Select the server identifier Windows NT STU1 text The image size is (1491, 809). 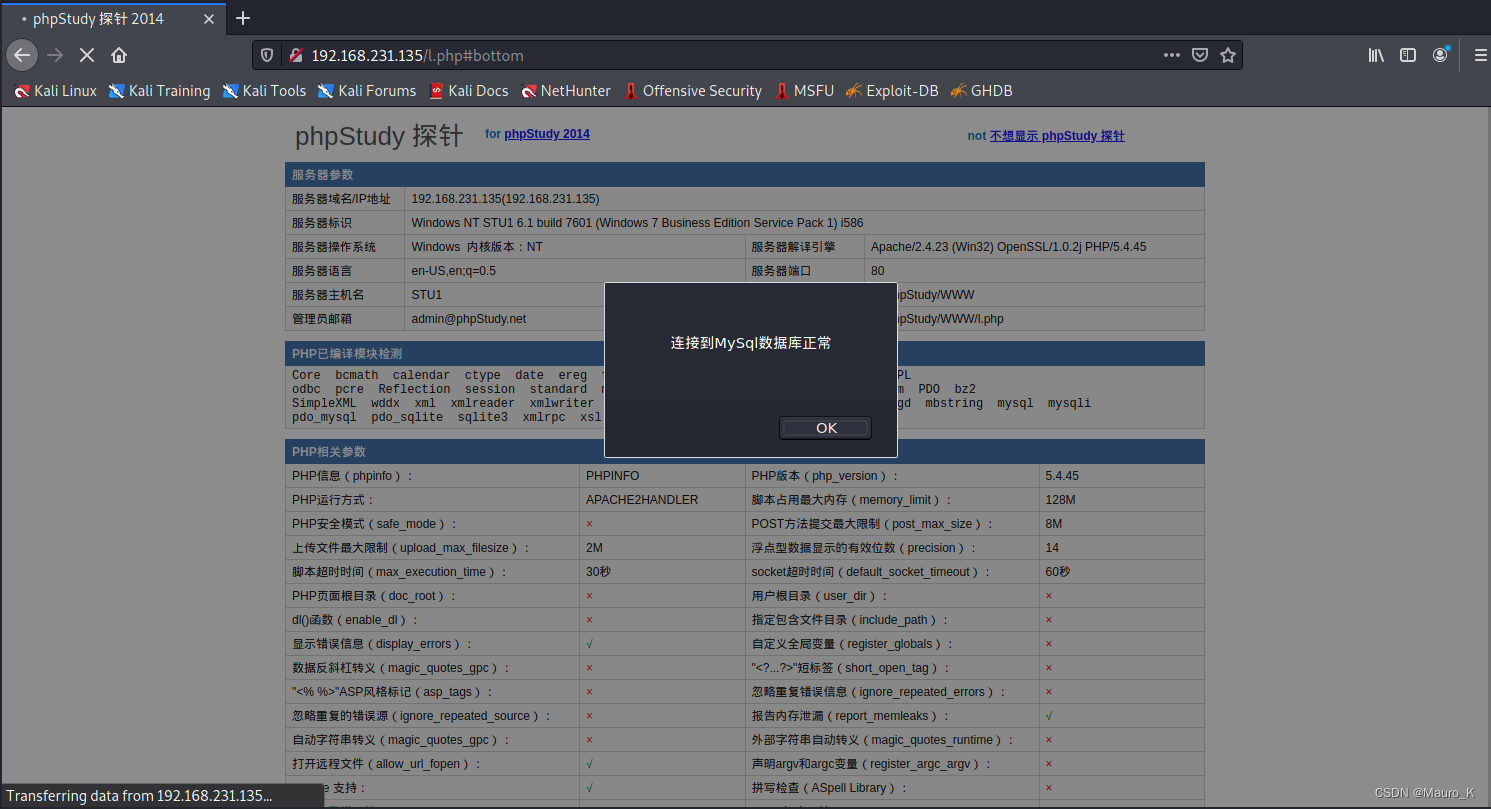click(637, 223)
